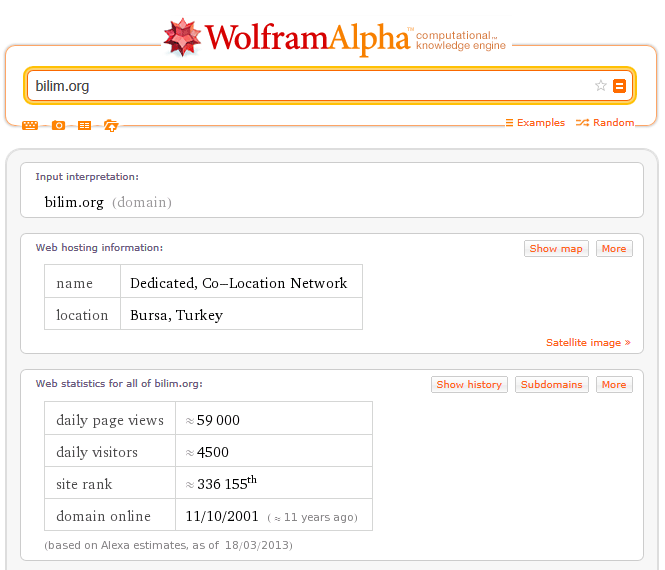
Task: Select the domain online date 11/10/2001
Action: 222,516
